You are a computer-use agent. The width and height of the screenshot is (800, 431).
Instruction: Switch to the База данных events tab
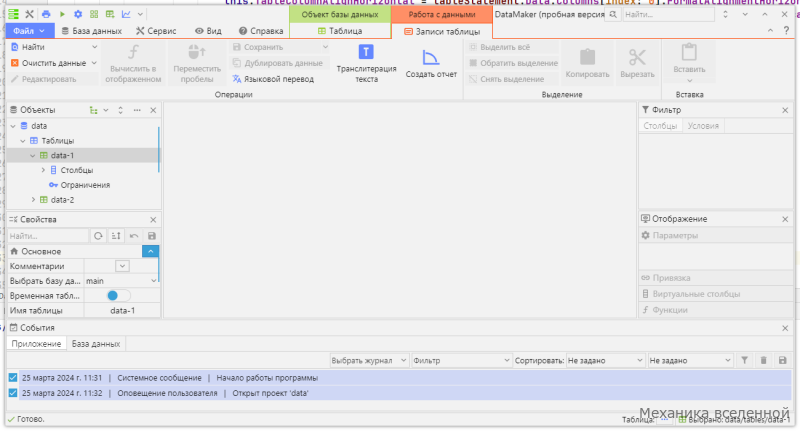[x=96, y=344]
